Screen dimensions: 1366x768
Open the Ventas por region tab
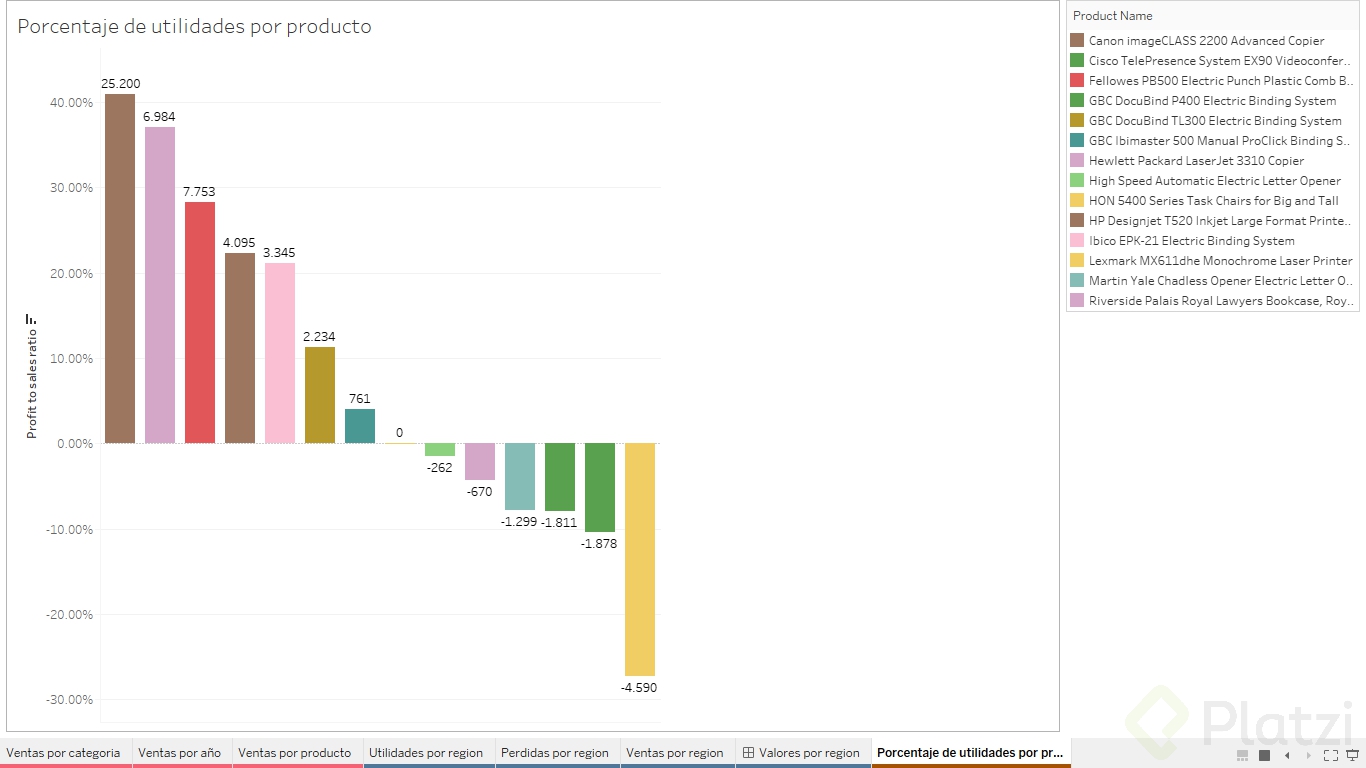[x=677, y=753]
